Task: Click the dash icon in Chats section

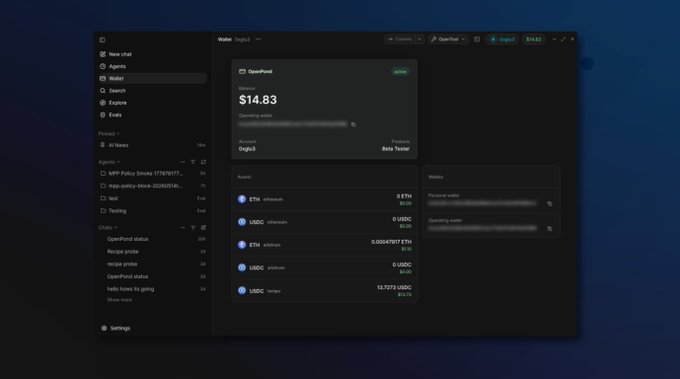Action: 183,227
